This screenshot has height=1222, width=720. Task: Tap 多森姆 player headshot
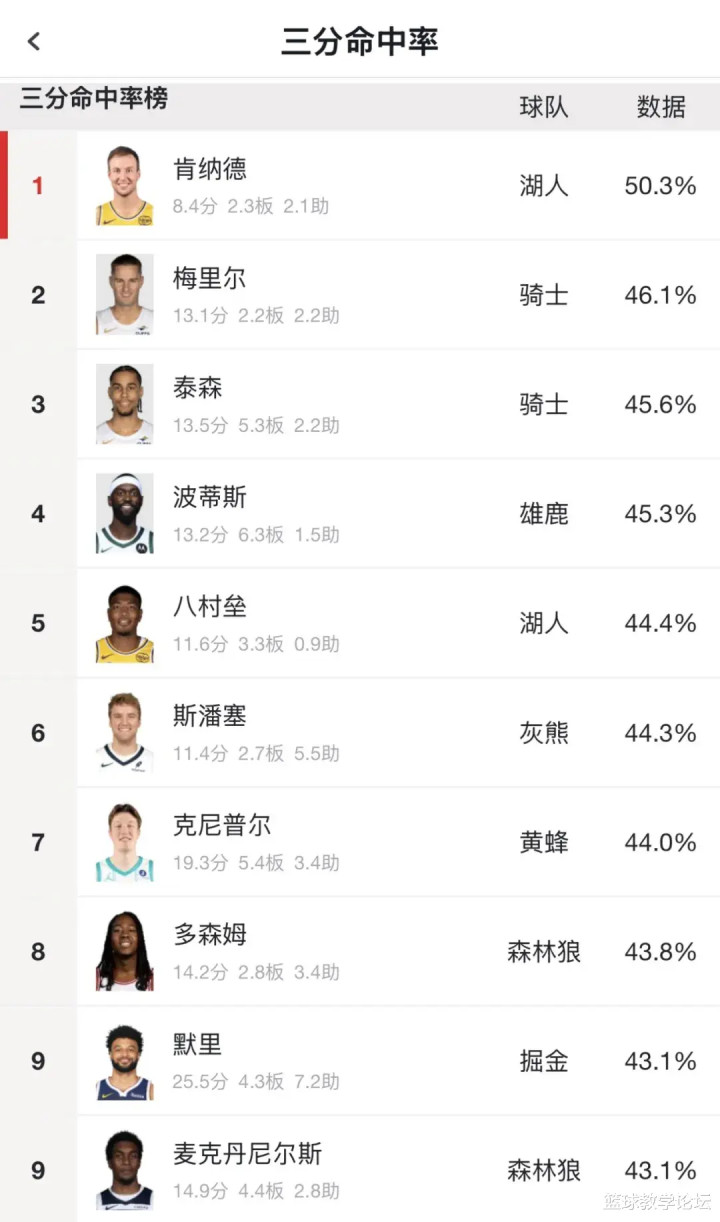click(125, 951)
